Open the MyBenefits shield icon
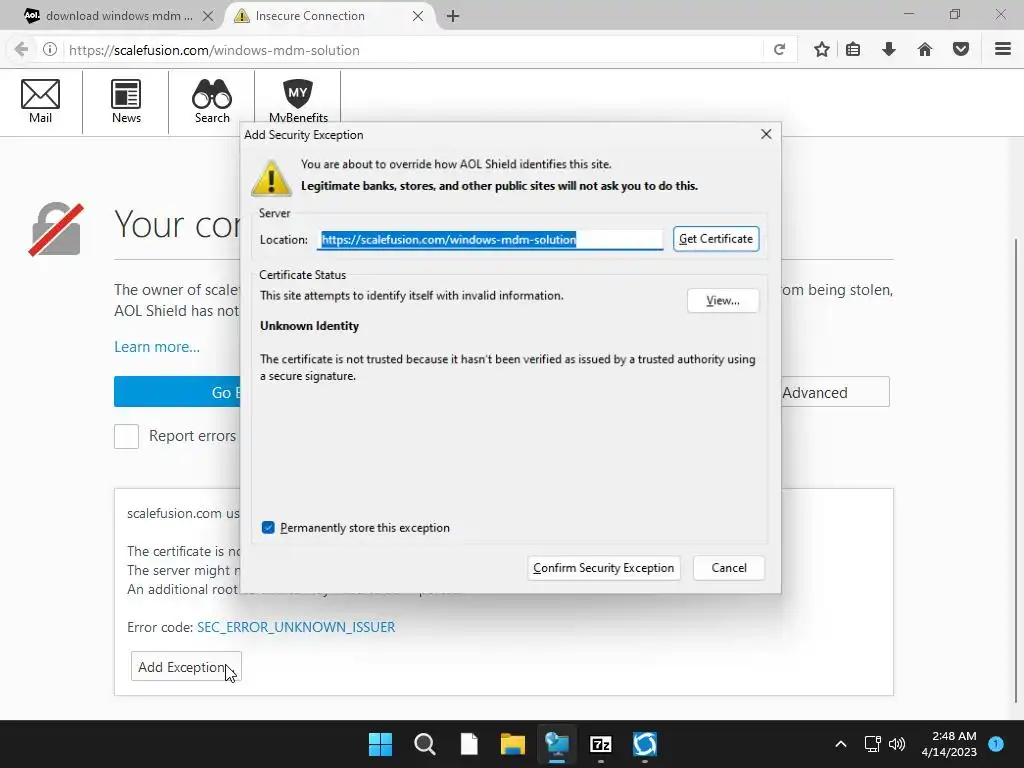 (x=298, y=101)
